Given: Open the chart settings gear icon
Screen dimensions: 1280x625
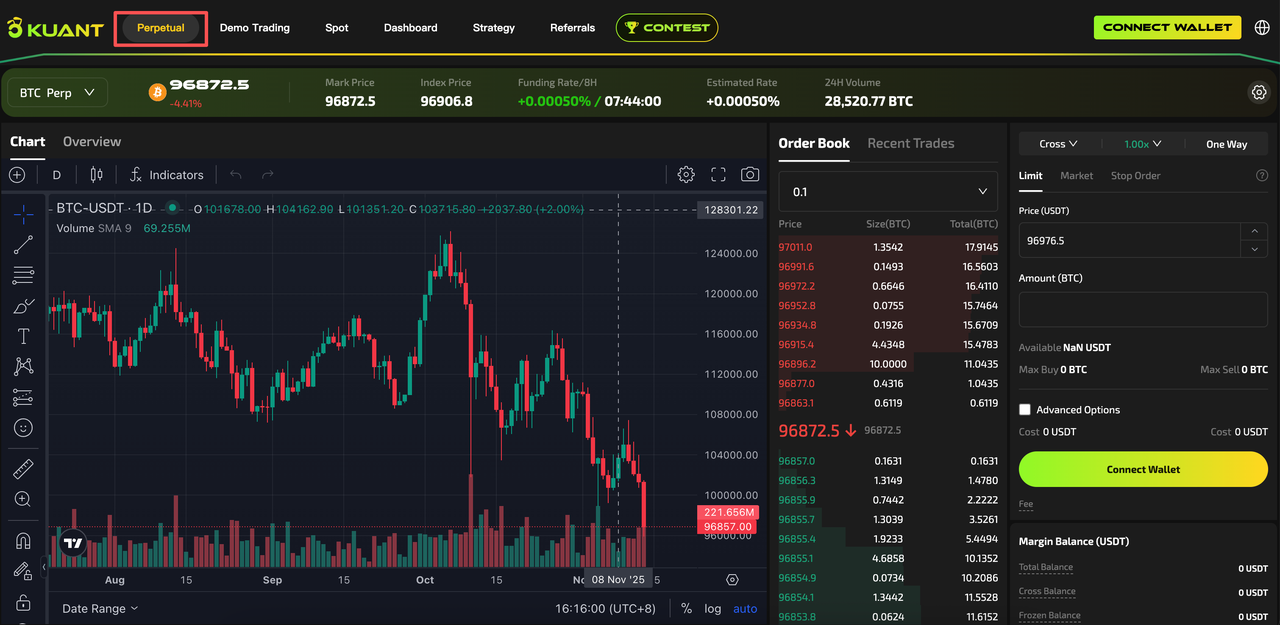Looking at the screenshot, I should click(x=686, y=175).
